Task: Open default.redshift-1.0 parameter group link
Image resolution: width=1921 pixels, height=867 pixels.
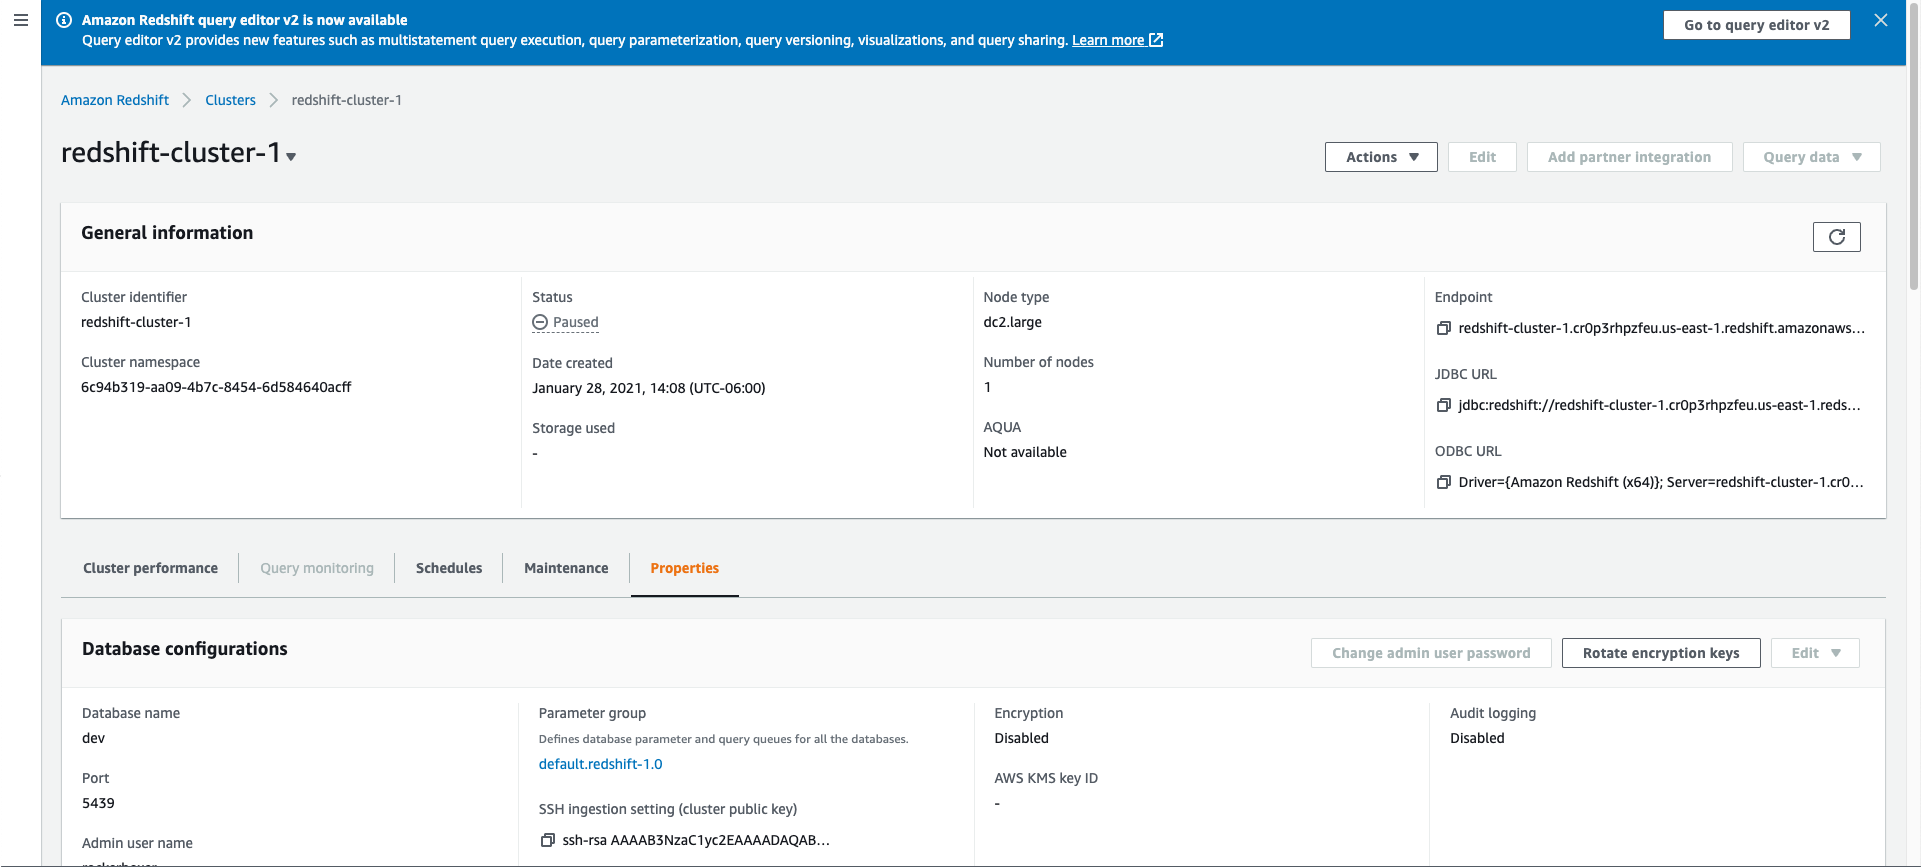Action: (x=600, y=764)
